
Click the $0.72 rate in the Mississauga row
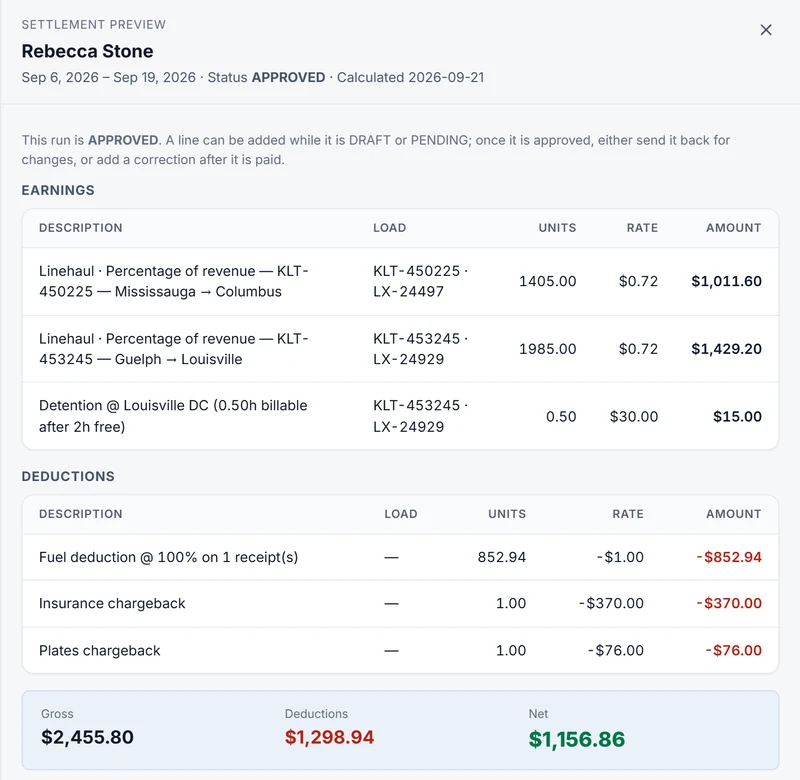pyautogui.click(x=638, y=281)
